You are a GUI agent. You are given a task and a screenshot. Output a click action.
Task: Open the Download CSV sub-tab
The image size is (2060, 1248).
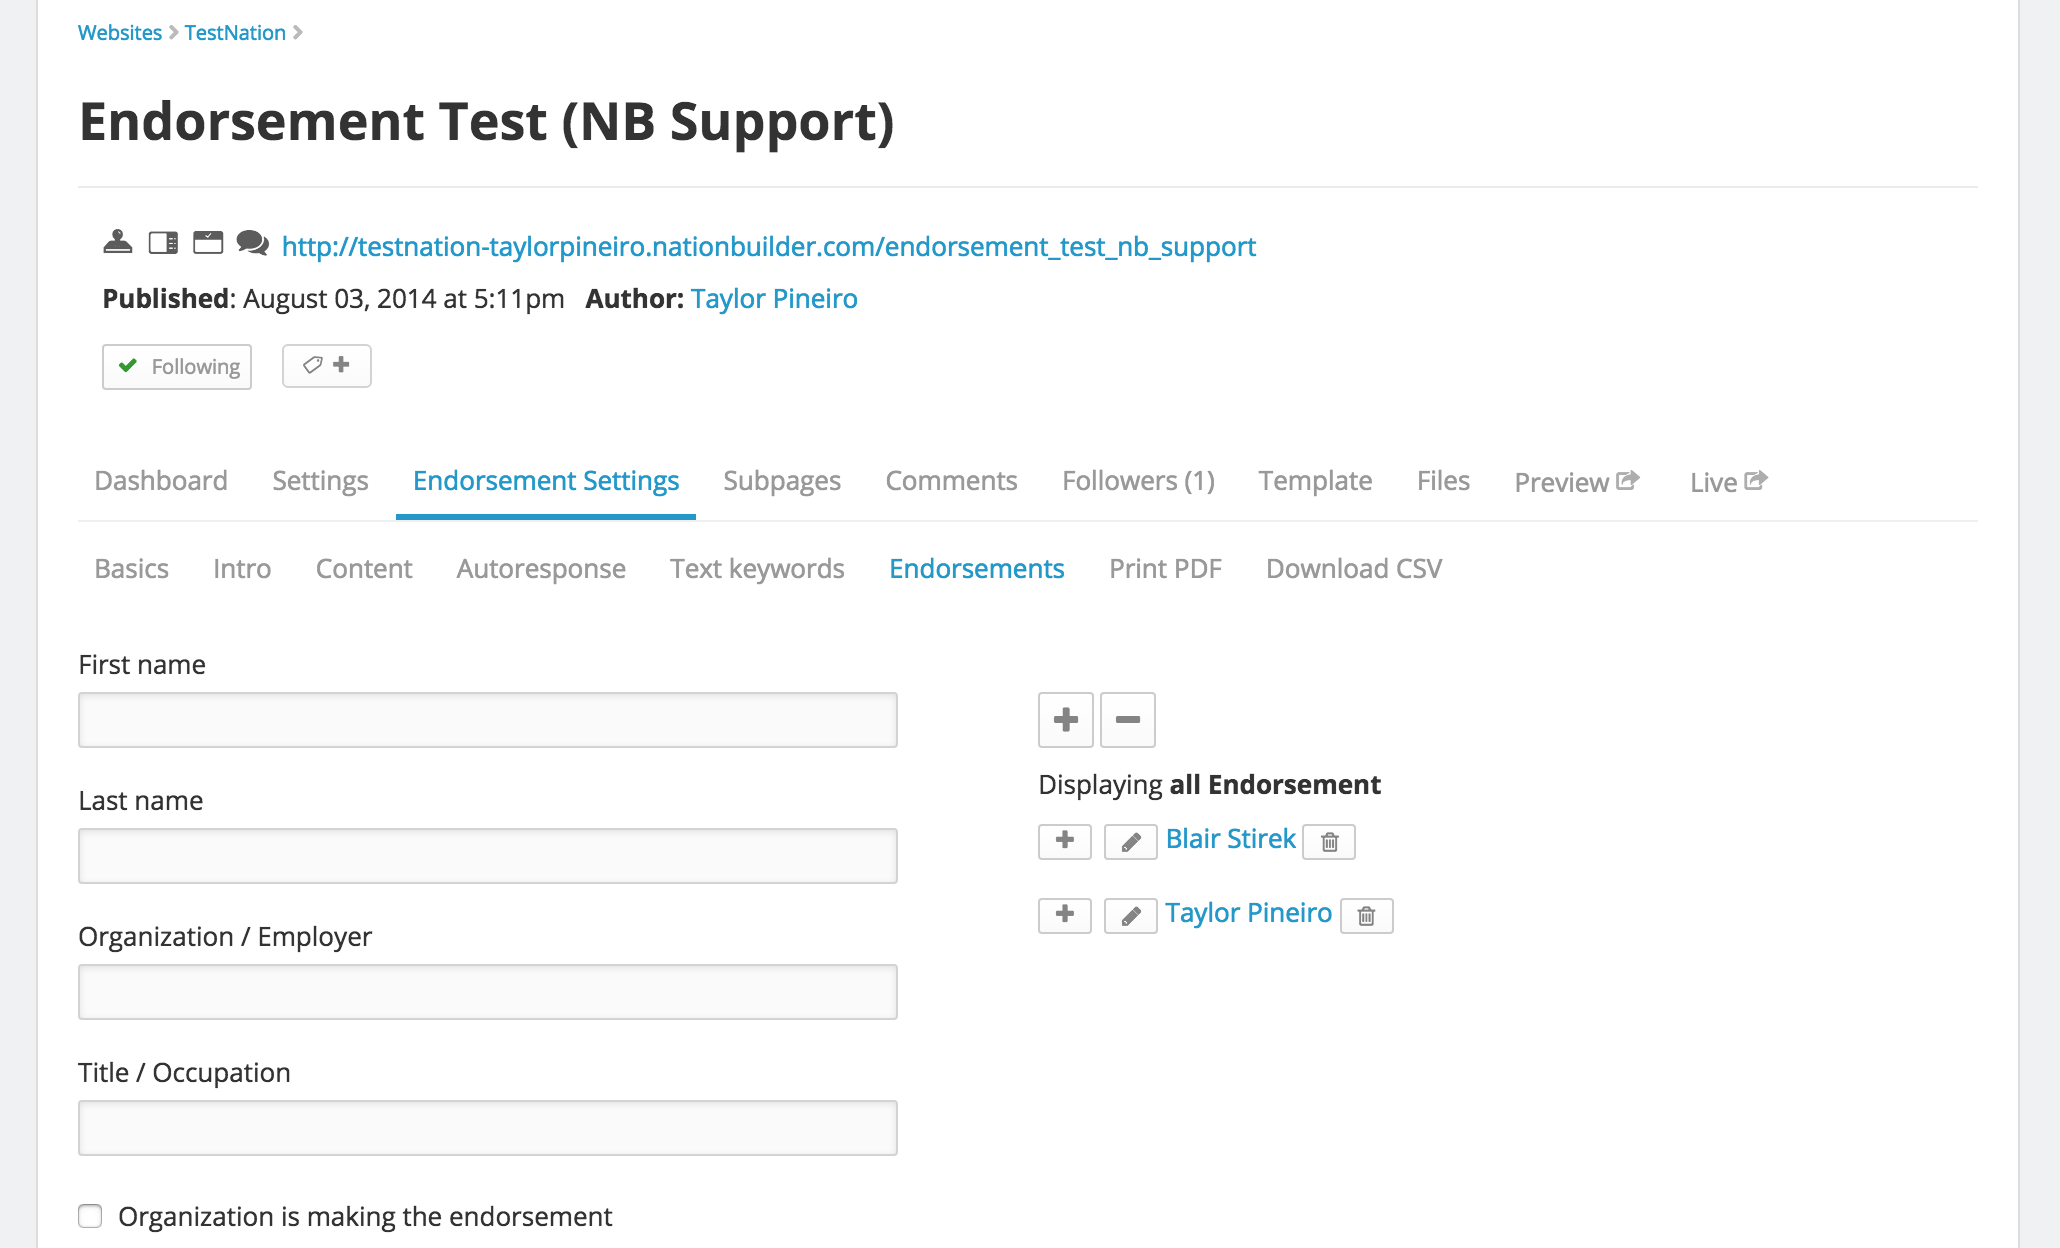pyautogui.click(x=1354, y=569)
